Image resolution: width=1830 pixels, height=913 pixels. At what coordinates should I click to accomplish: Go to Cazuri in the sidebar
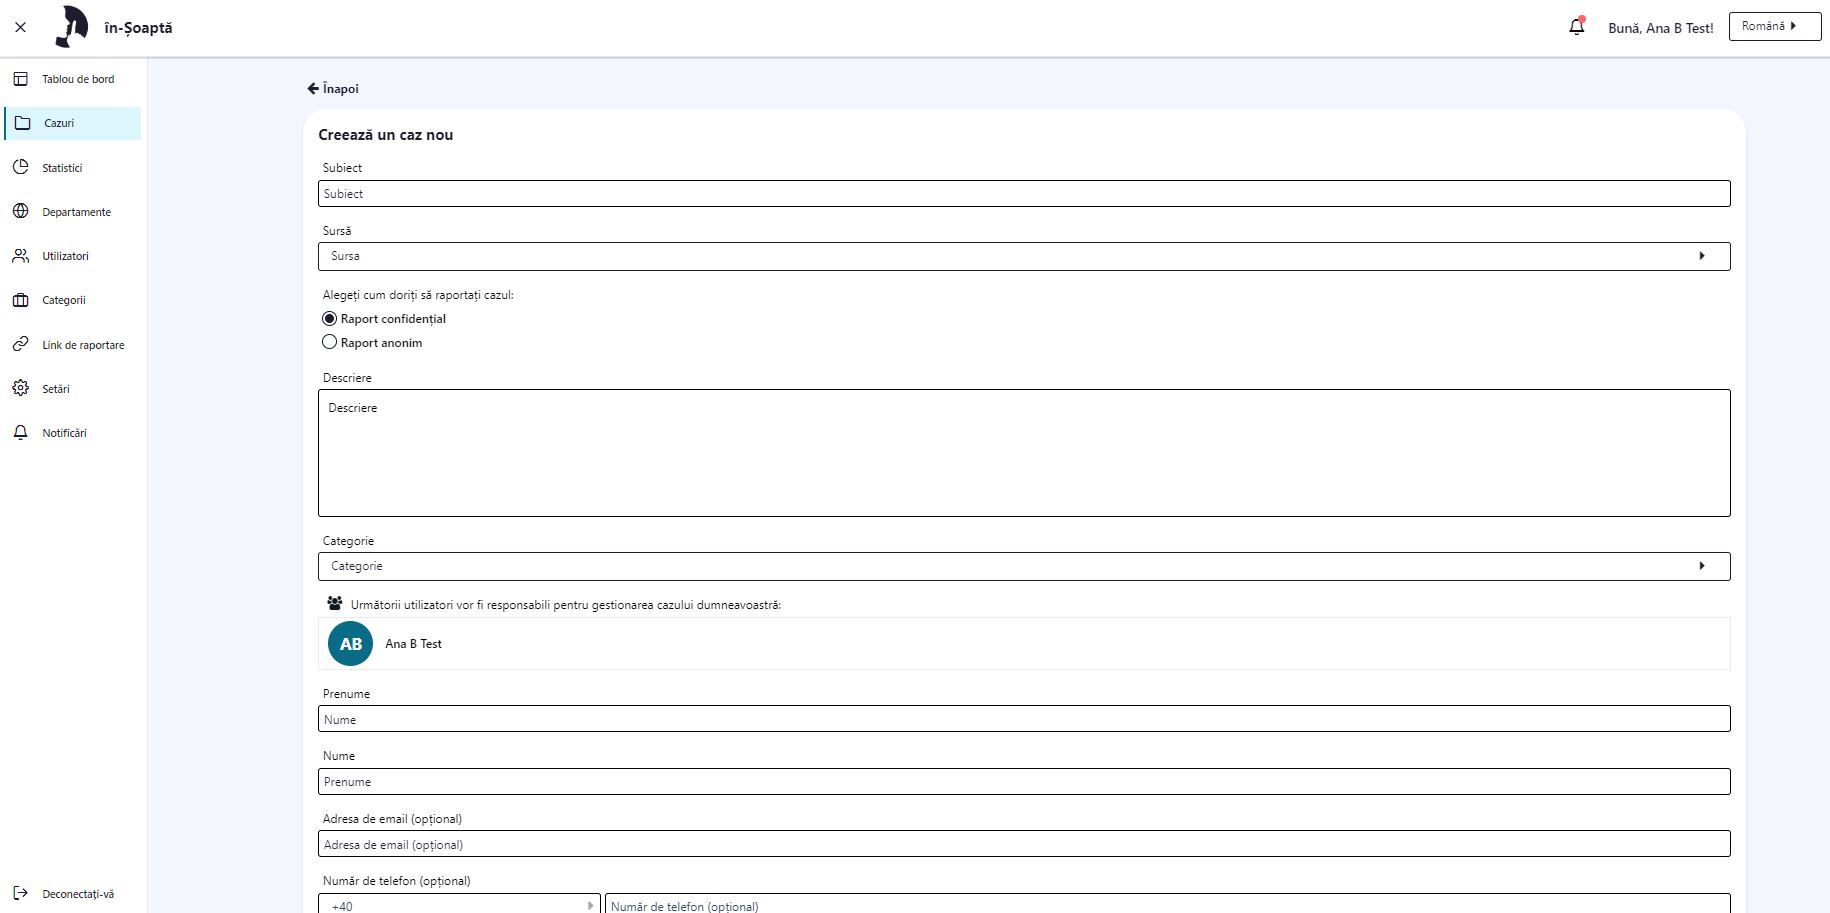coord(59,123)
